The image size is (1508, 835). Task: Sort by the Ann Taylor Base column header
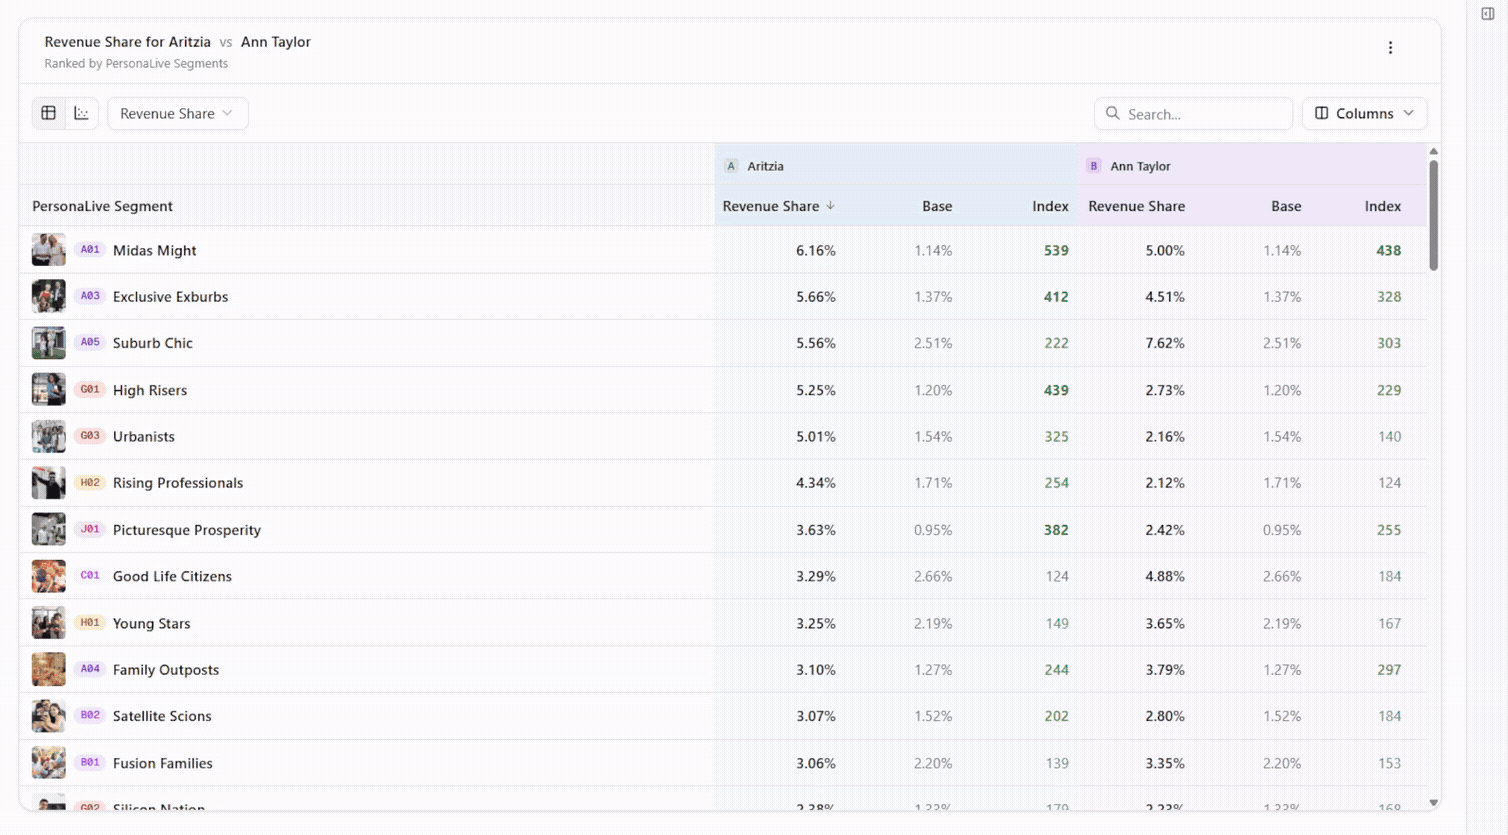coord(1286,206)
